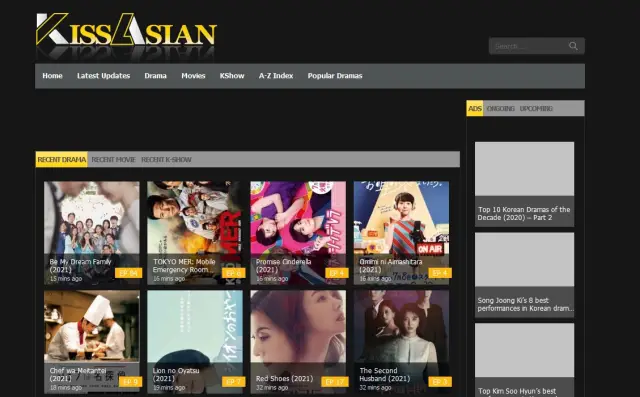The image size is (640, 397).
Task: Switch to the Recent Movie tab
Action: pyautogui.click(x=113, y=160)
